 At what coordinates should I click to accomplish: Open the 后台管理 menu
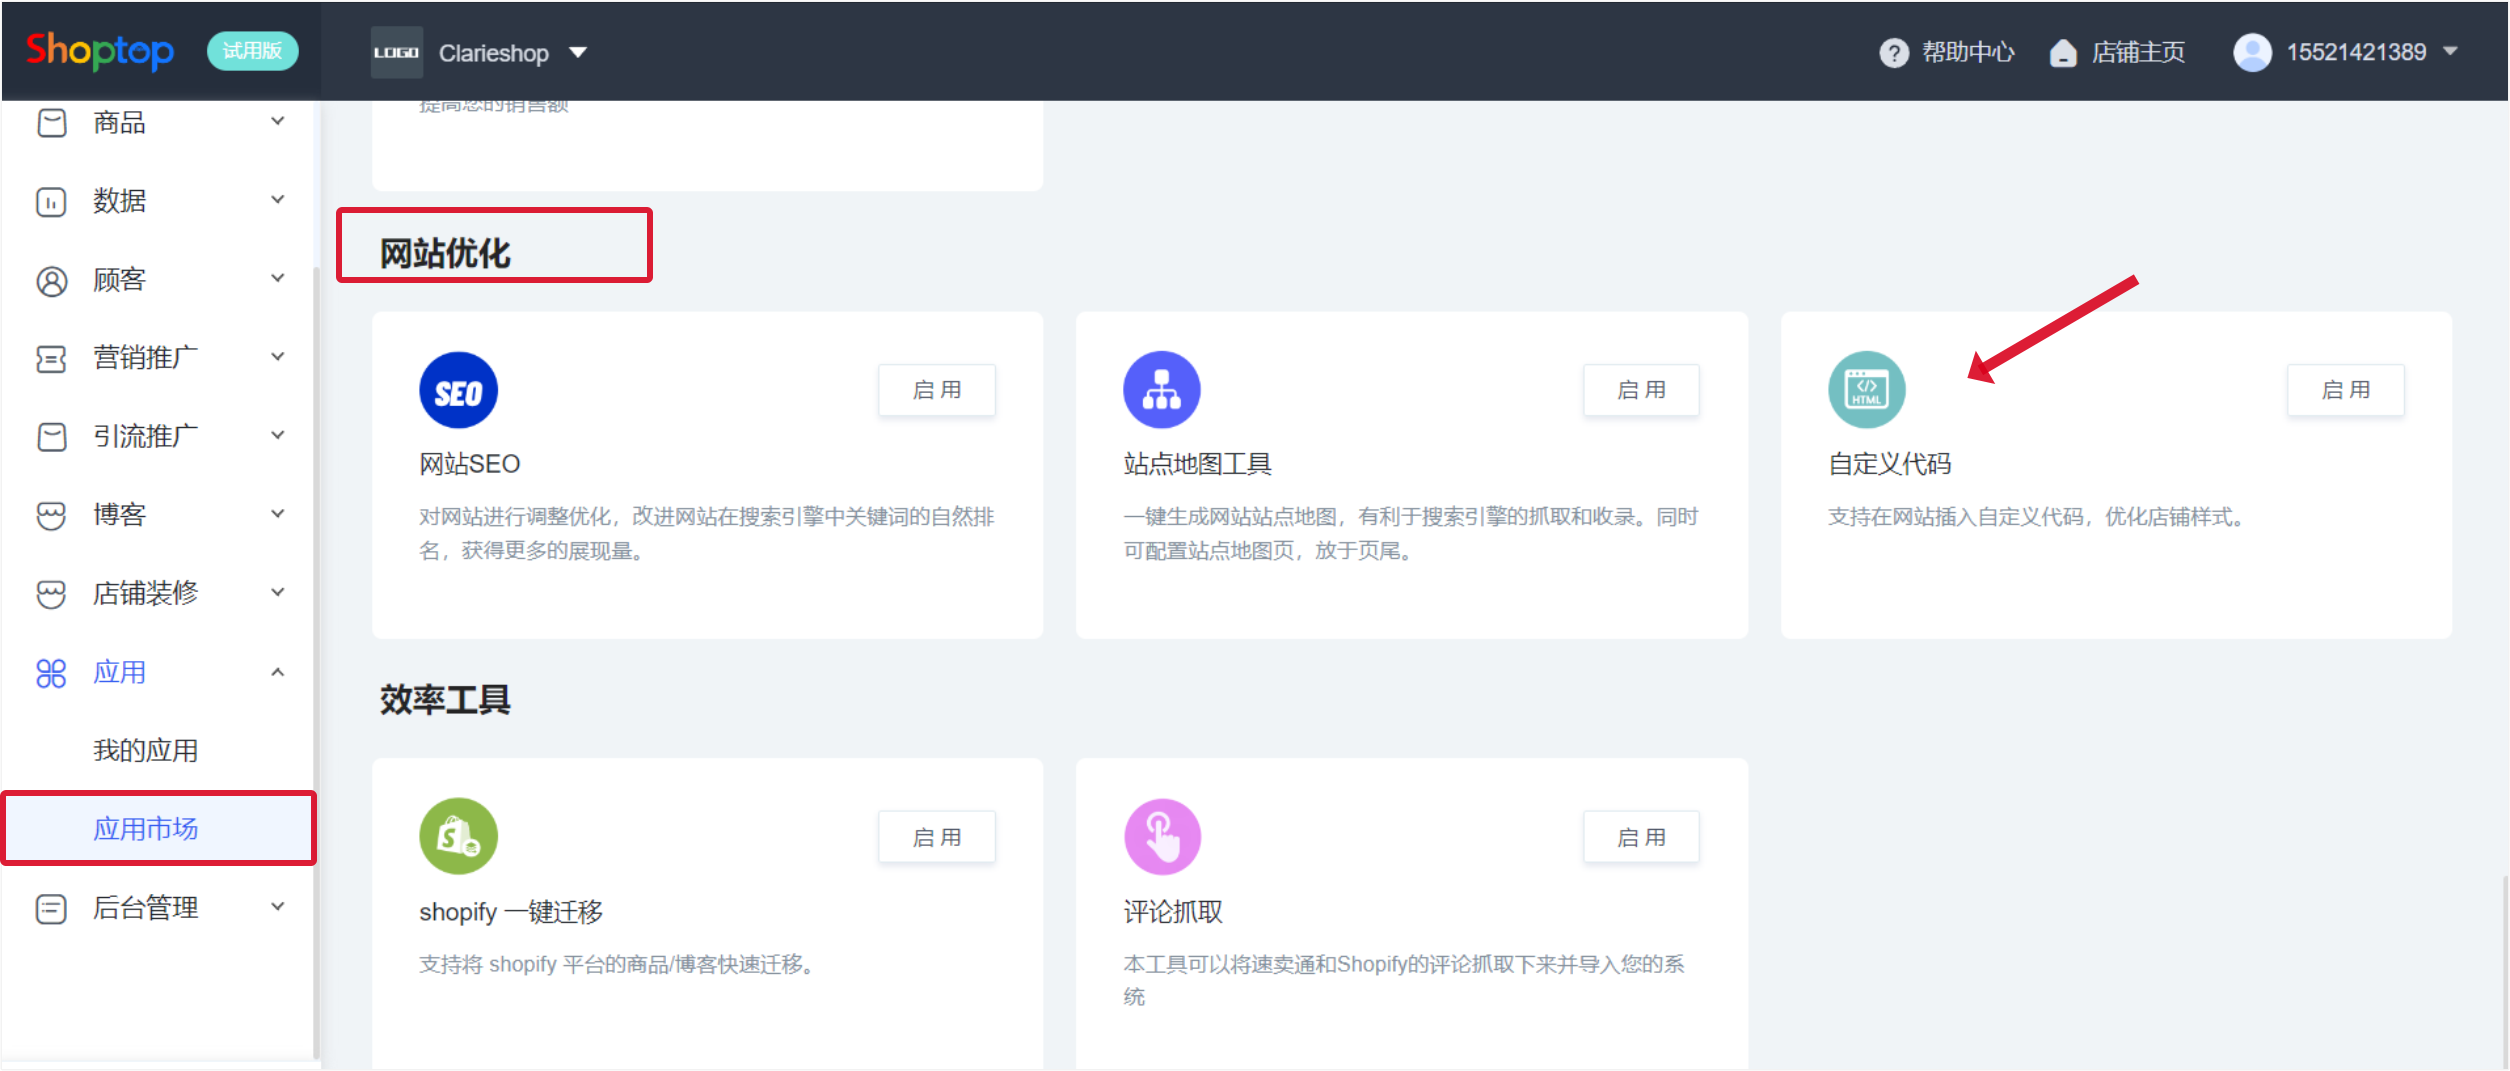click(x=145, y=908)
